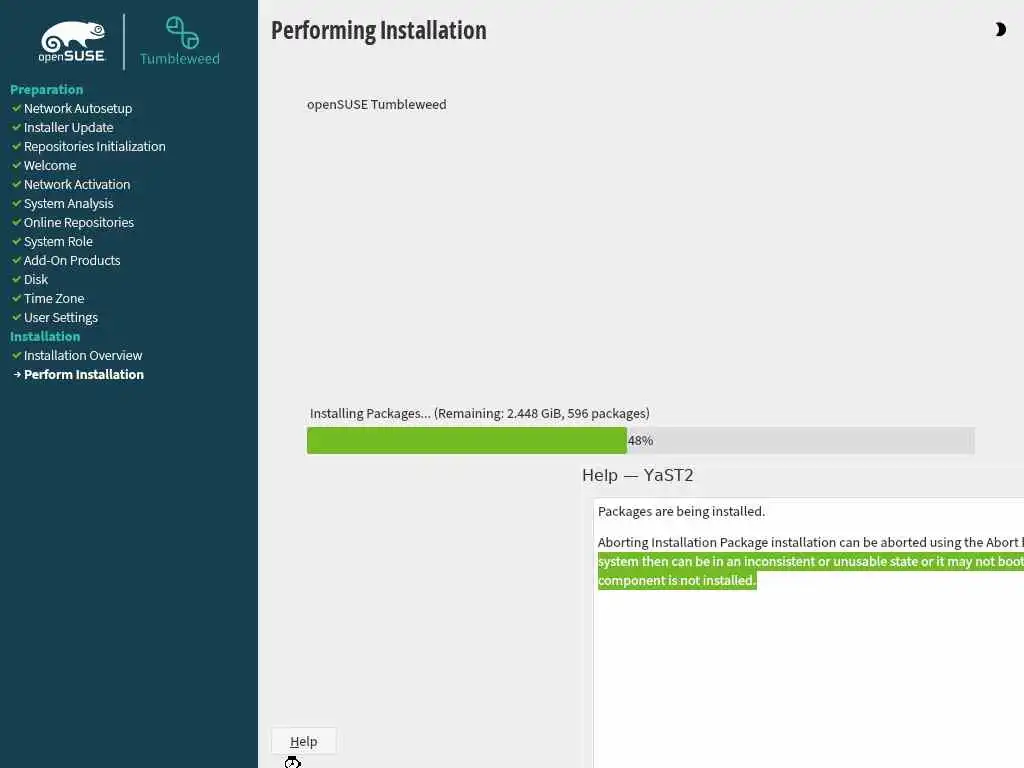Image resolution: width=1024 pixels, height=768 pixels.
Task: Click checkmark icon beside Disk
Action: pyautogui.click(x=16, y=279)
